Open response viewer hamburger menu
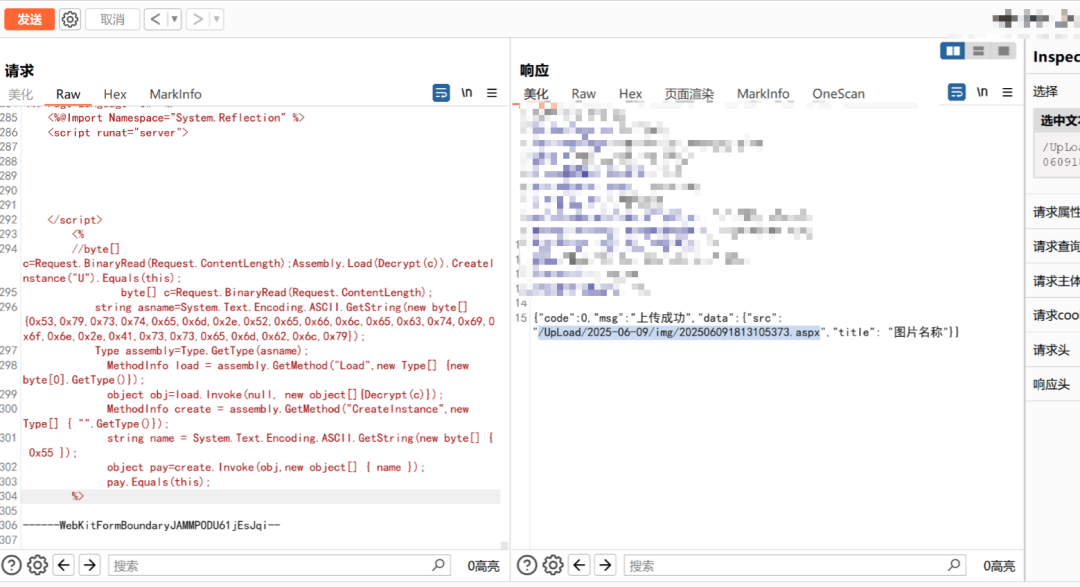The image size is (1080, 587). point(1007,92)
